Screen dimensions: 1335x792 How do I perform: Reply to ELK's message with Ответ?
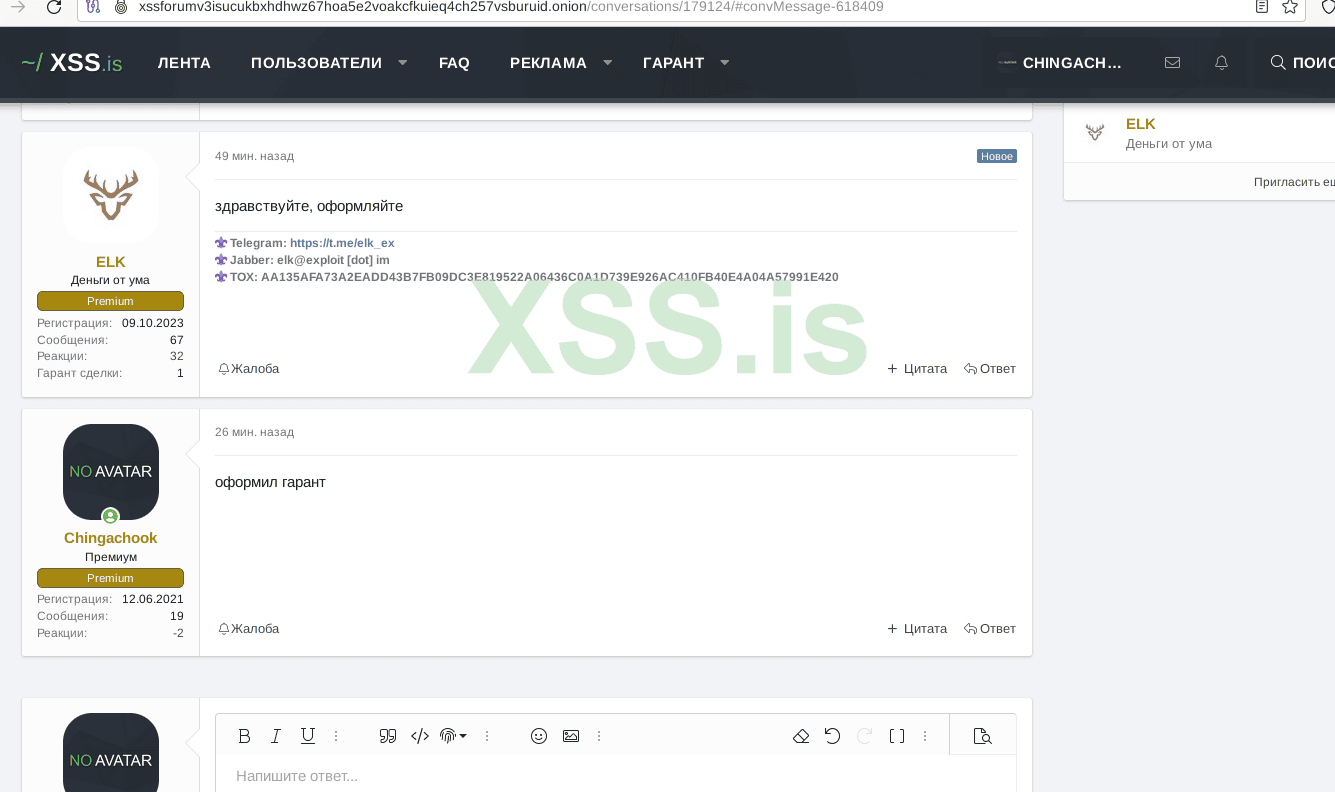[990, 369]
